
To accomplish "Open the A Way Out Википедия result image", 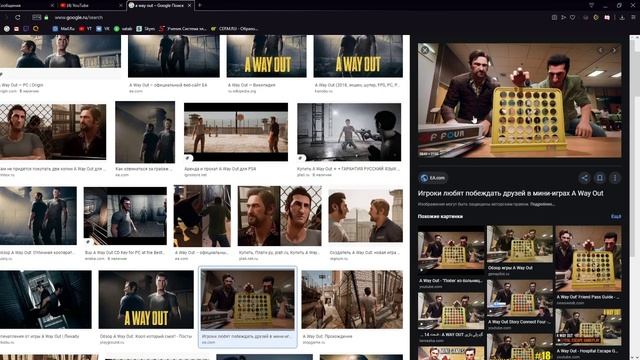I will coord(267,56).
